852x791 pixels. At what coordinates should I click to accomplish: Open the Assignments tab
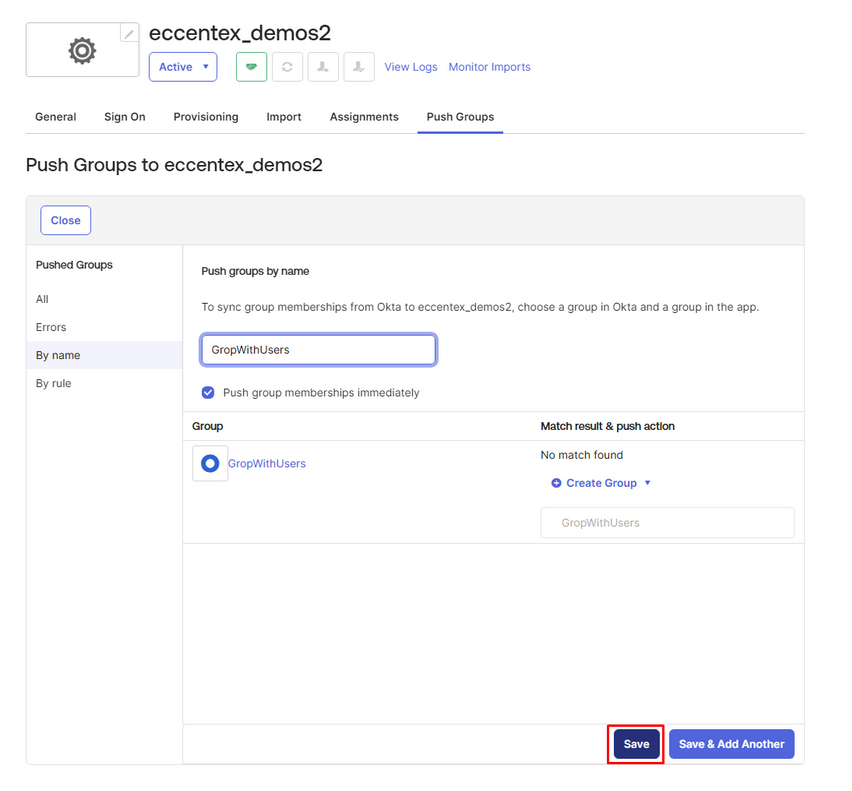364,117
